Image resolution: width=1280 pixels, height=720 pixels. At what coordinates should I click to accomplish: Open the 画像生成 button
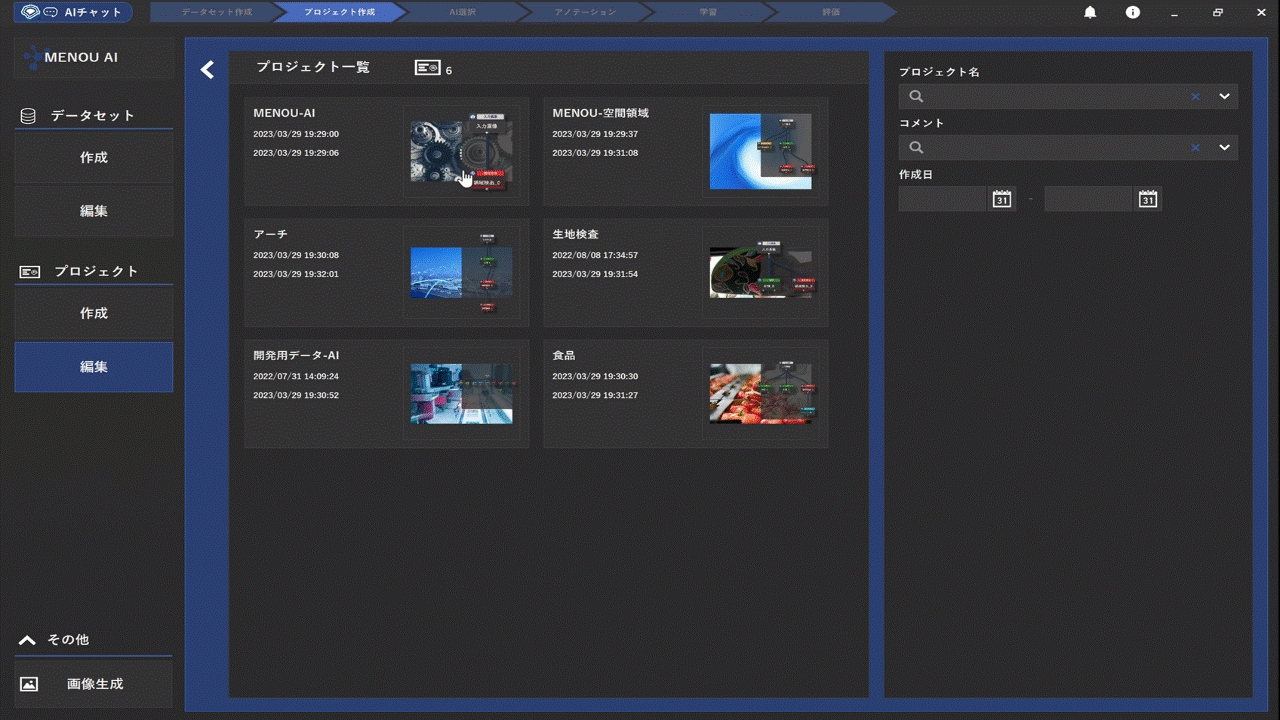click(x=94, y=684)
